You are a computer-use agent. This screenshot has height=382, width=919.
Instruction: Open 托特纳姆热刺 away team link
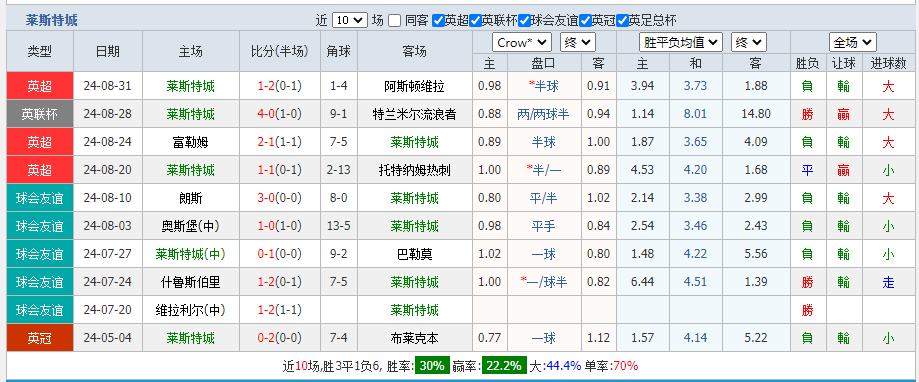pyautogui.click(x=414, y=170)
